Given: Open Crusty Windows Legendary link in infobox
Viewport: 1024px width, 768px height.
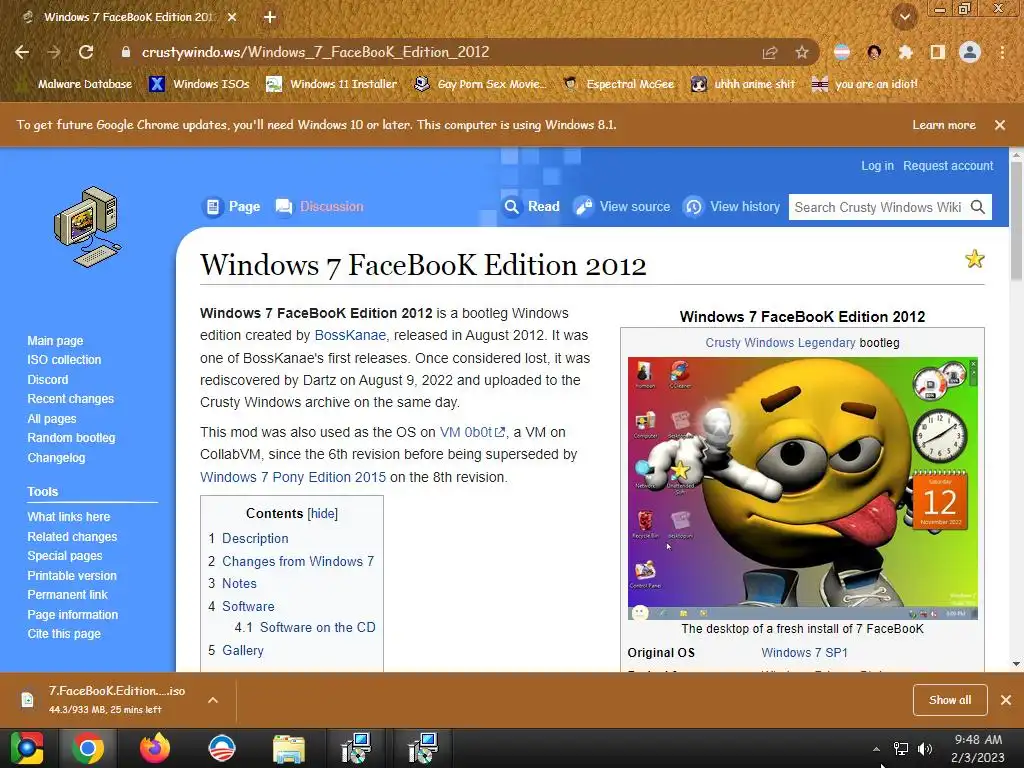Looking at the screenshot, I should point(780,343).
